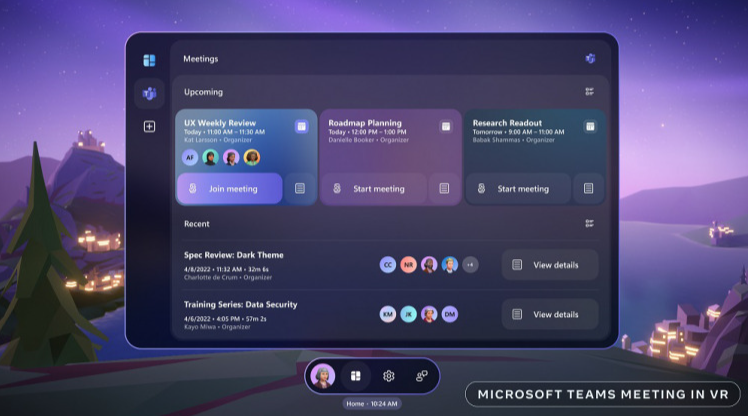
Task: Click the Meetings panel title
Action: pyautogui.click(x=200, y=59)
